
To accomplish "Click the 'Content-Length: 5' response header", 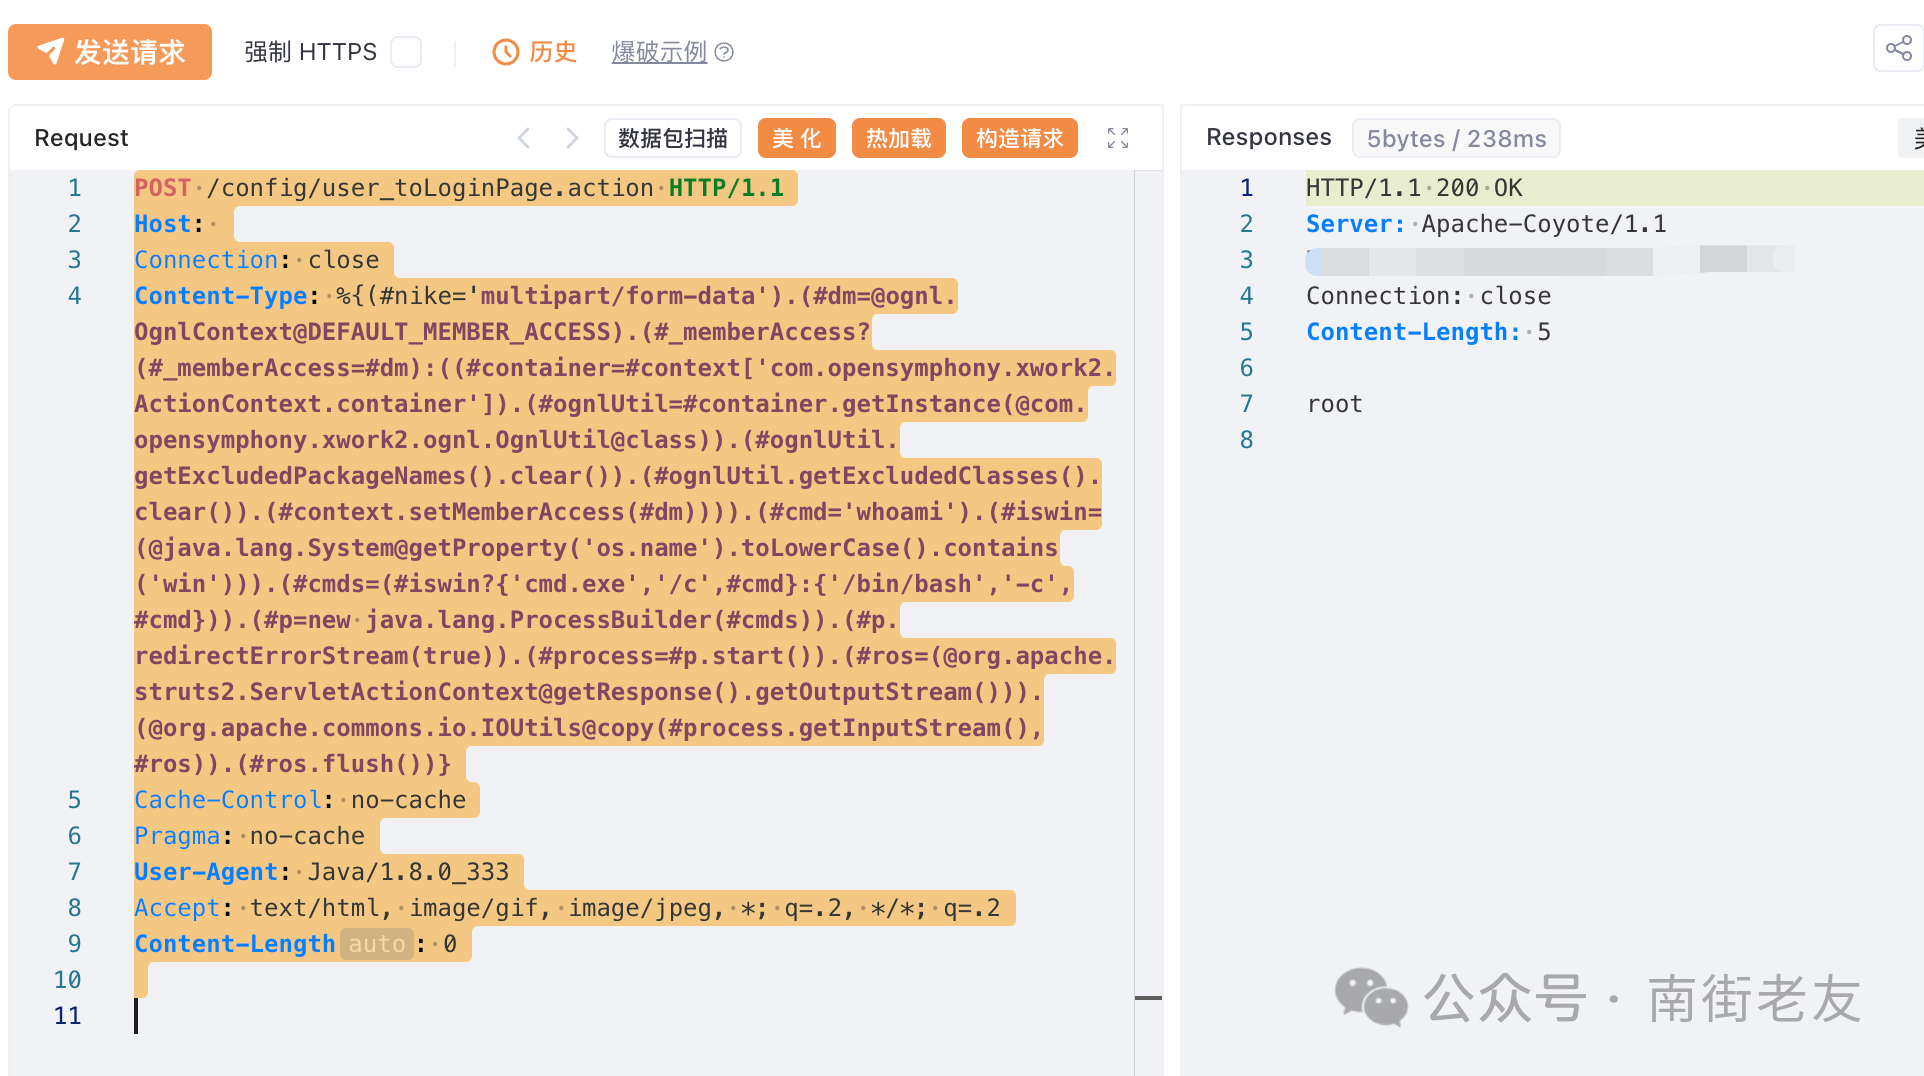I will coord(1428,332).
